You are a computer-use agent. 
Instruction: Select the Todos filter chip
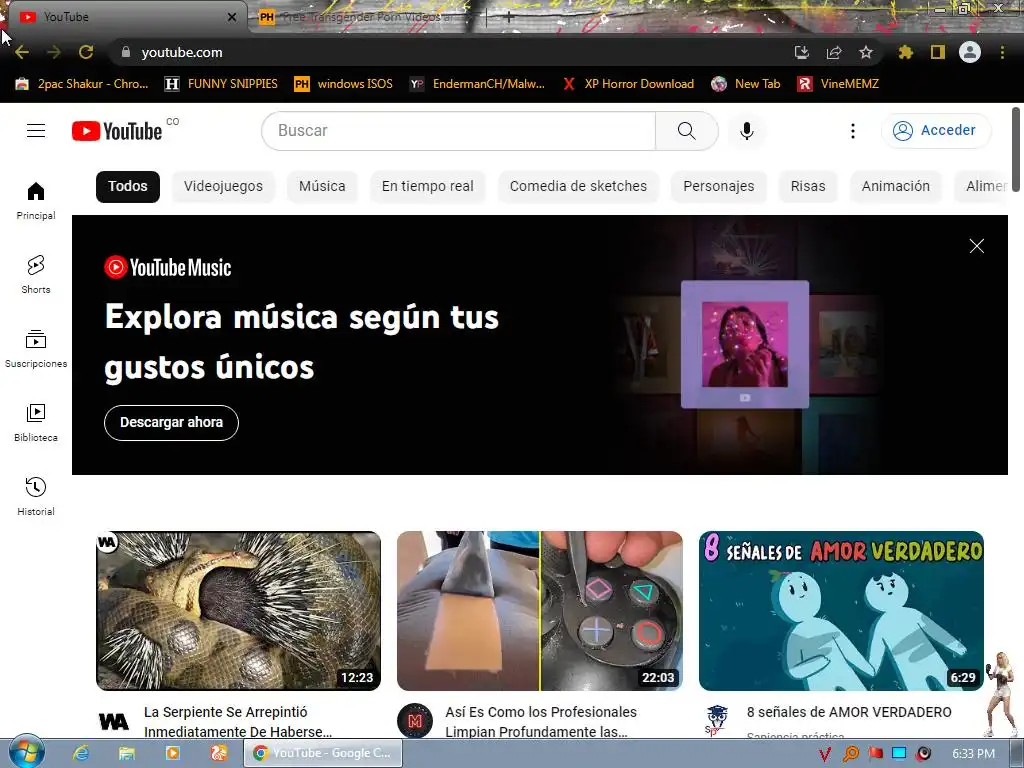pos(127,186)
